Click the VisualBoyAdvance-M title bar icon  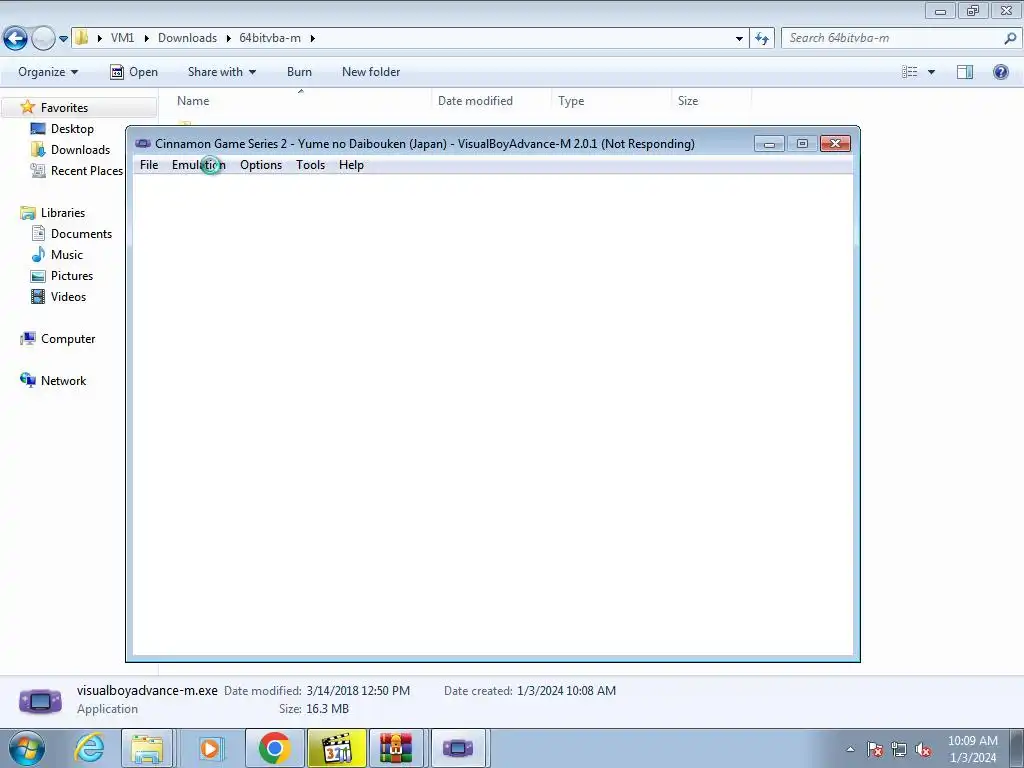coord(143,144)
